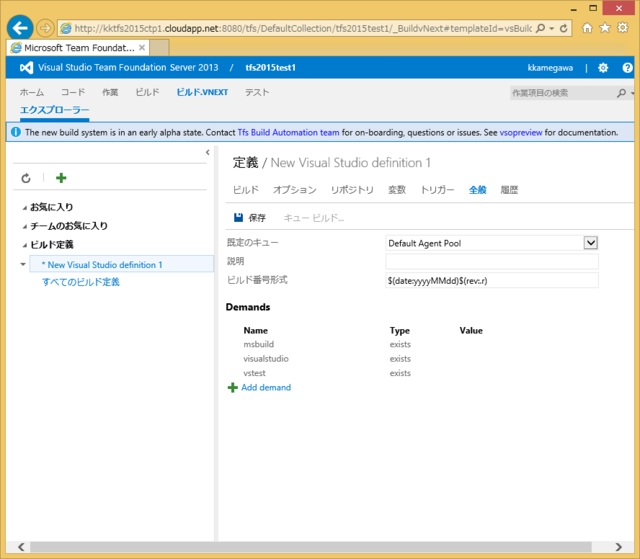
Task: Switch to the 変数 tab
Action: pyautogui.click(x=397, y=190)
